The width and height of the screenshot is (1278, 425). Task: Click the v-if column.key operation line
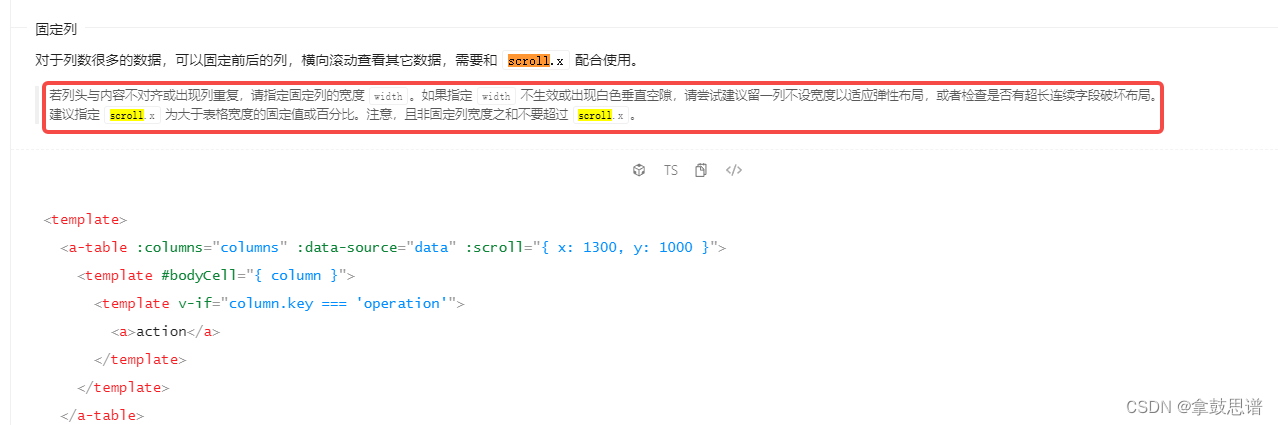pyautogui.click(x=280, y=303)
